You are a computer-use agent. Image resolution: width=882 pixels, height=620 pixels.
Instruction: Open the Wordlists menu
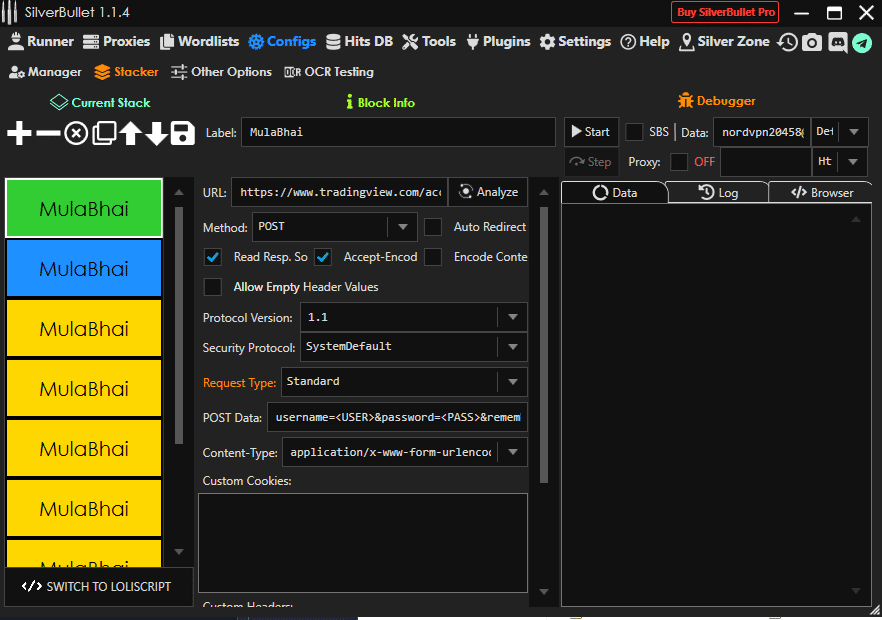[x=199, y=42]
